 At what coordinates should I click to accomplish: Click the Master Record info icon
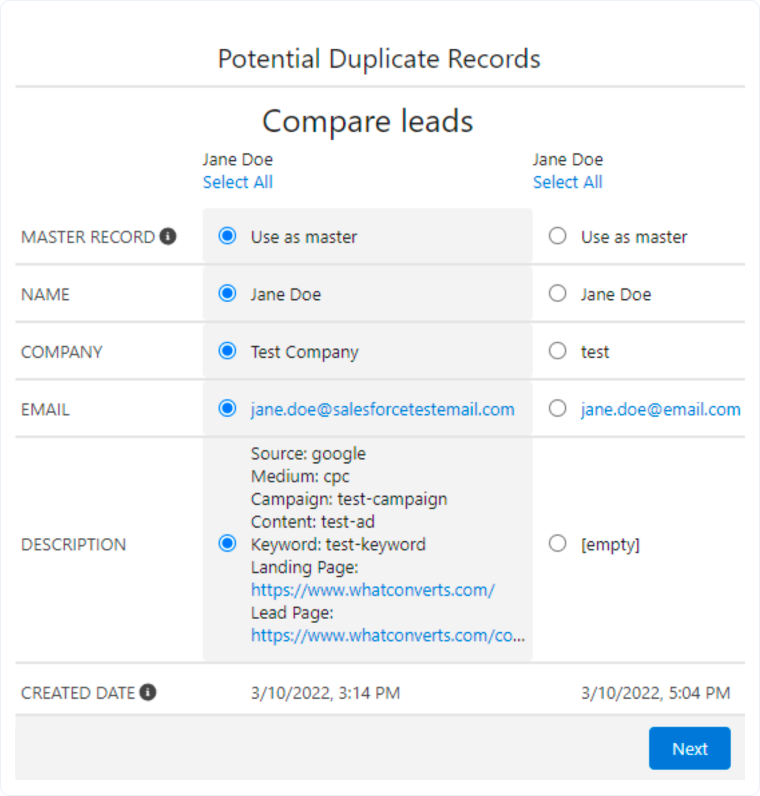168,236
